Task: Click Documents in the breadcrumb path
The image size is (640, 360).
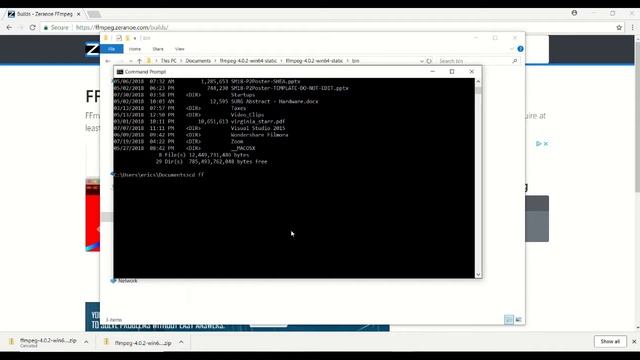Action: (198, 61)
